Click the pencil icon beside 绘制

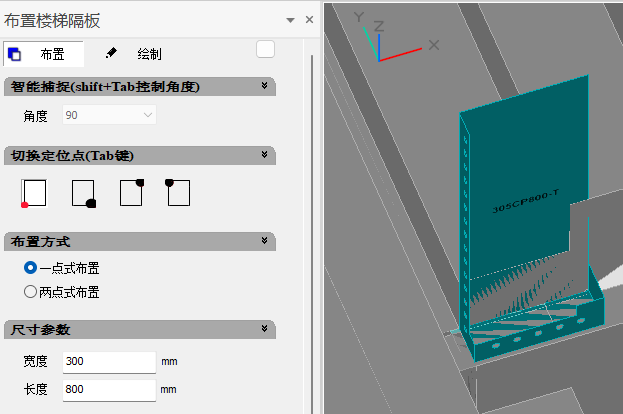(111, 54)
